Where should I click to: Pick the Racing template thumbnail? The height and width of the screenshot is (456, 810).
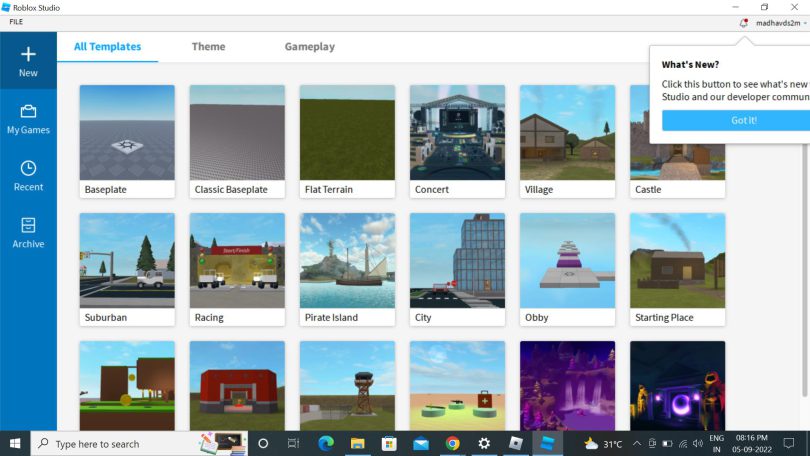click(237, 260)
